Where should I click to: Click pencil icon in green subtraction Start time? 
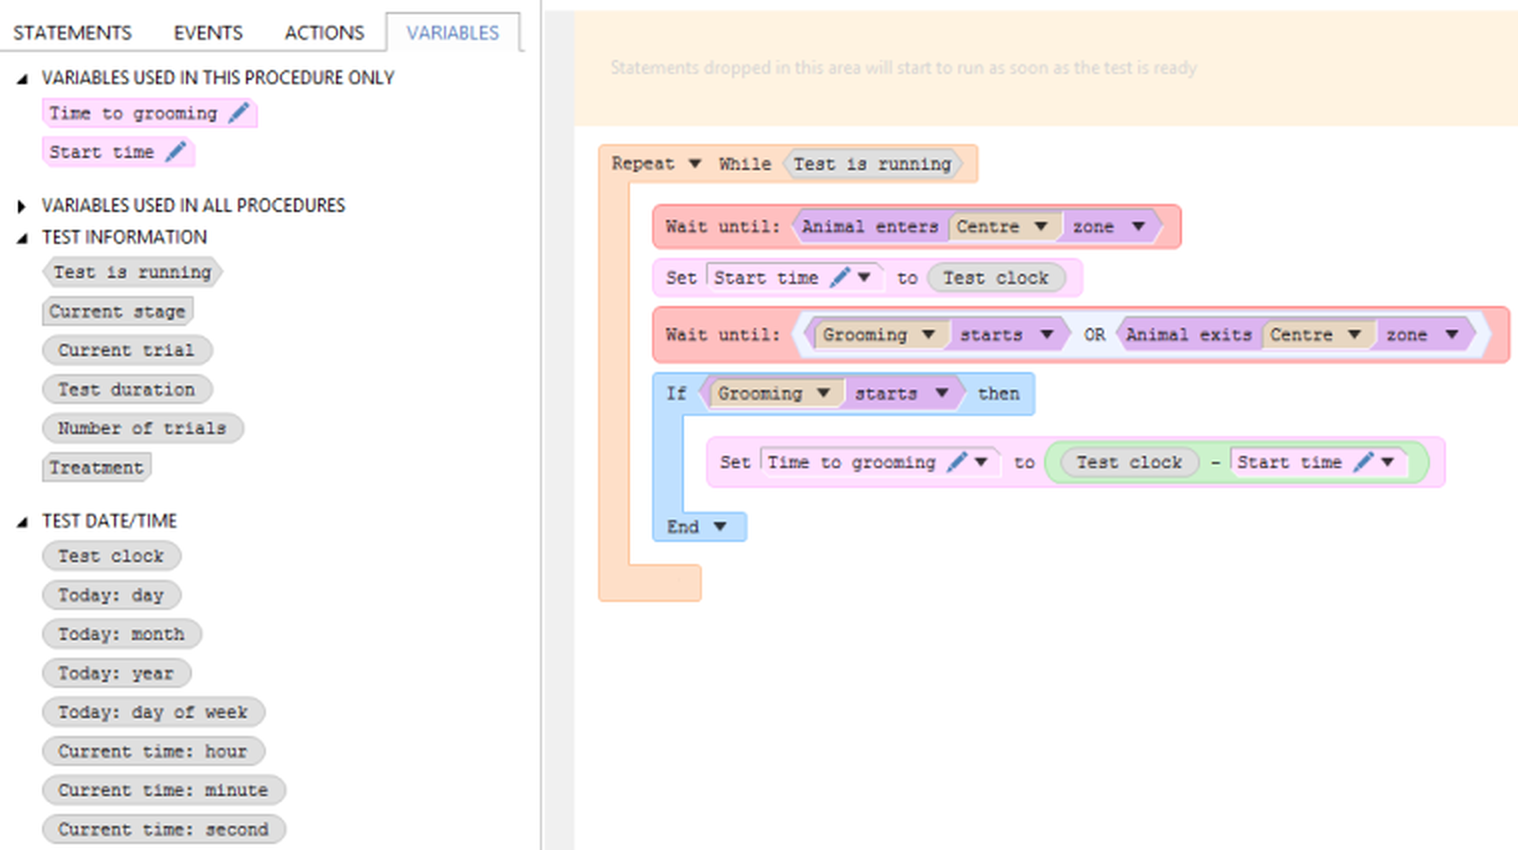1363,461
